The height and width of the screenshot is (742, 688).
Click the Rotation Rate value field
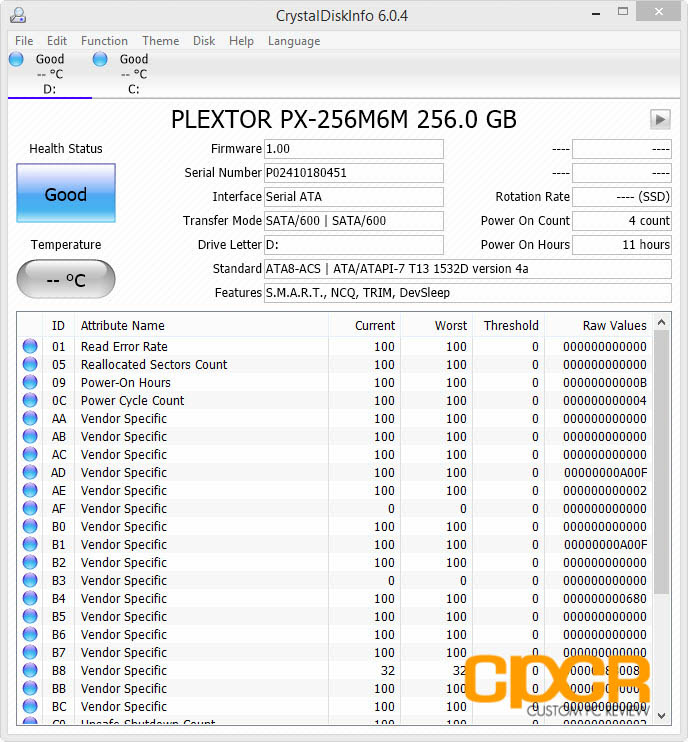coord(622,197)
